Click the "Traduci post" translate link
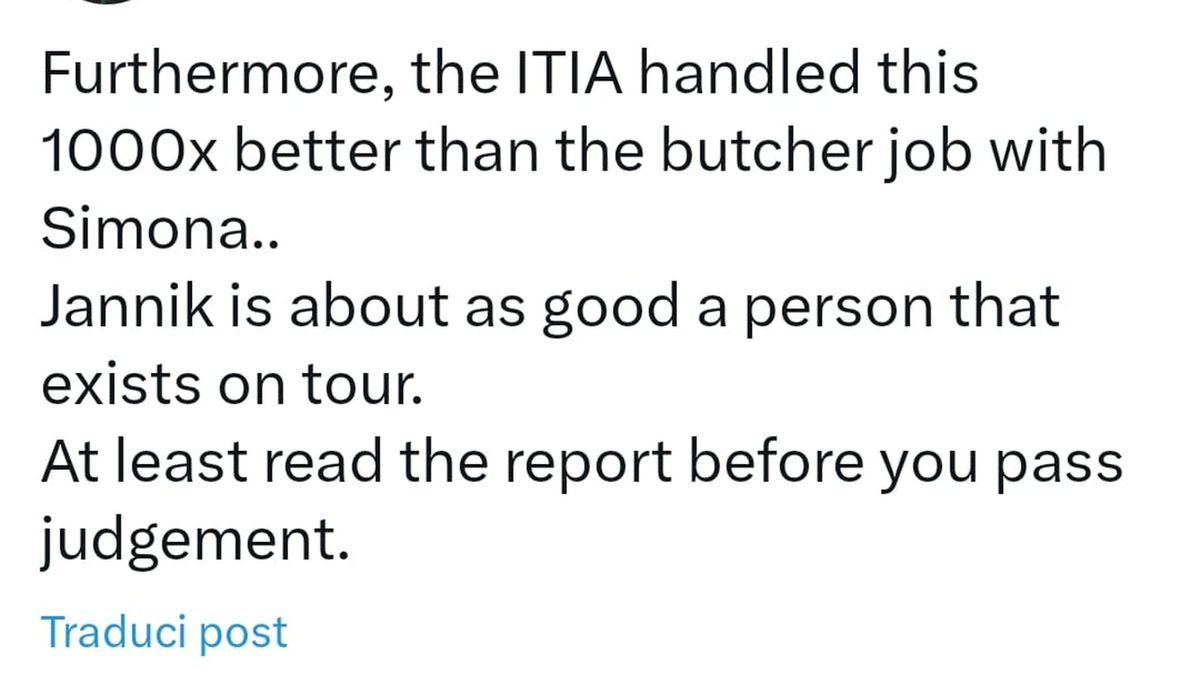This screenshot has width=1200, height=675. (x=164, y=632)
